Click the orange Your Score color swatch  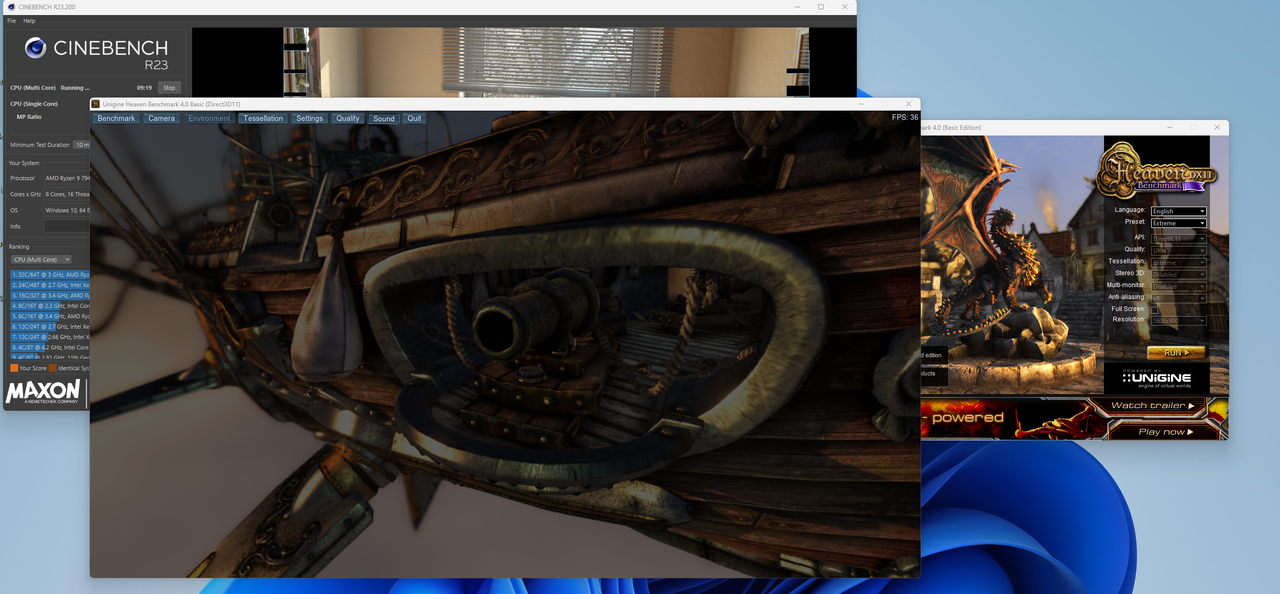(x=14, y=368)
